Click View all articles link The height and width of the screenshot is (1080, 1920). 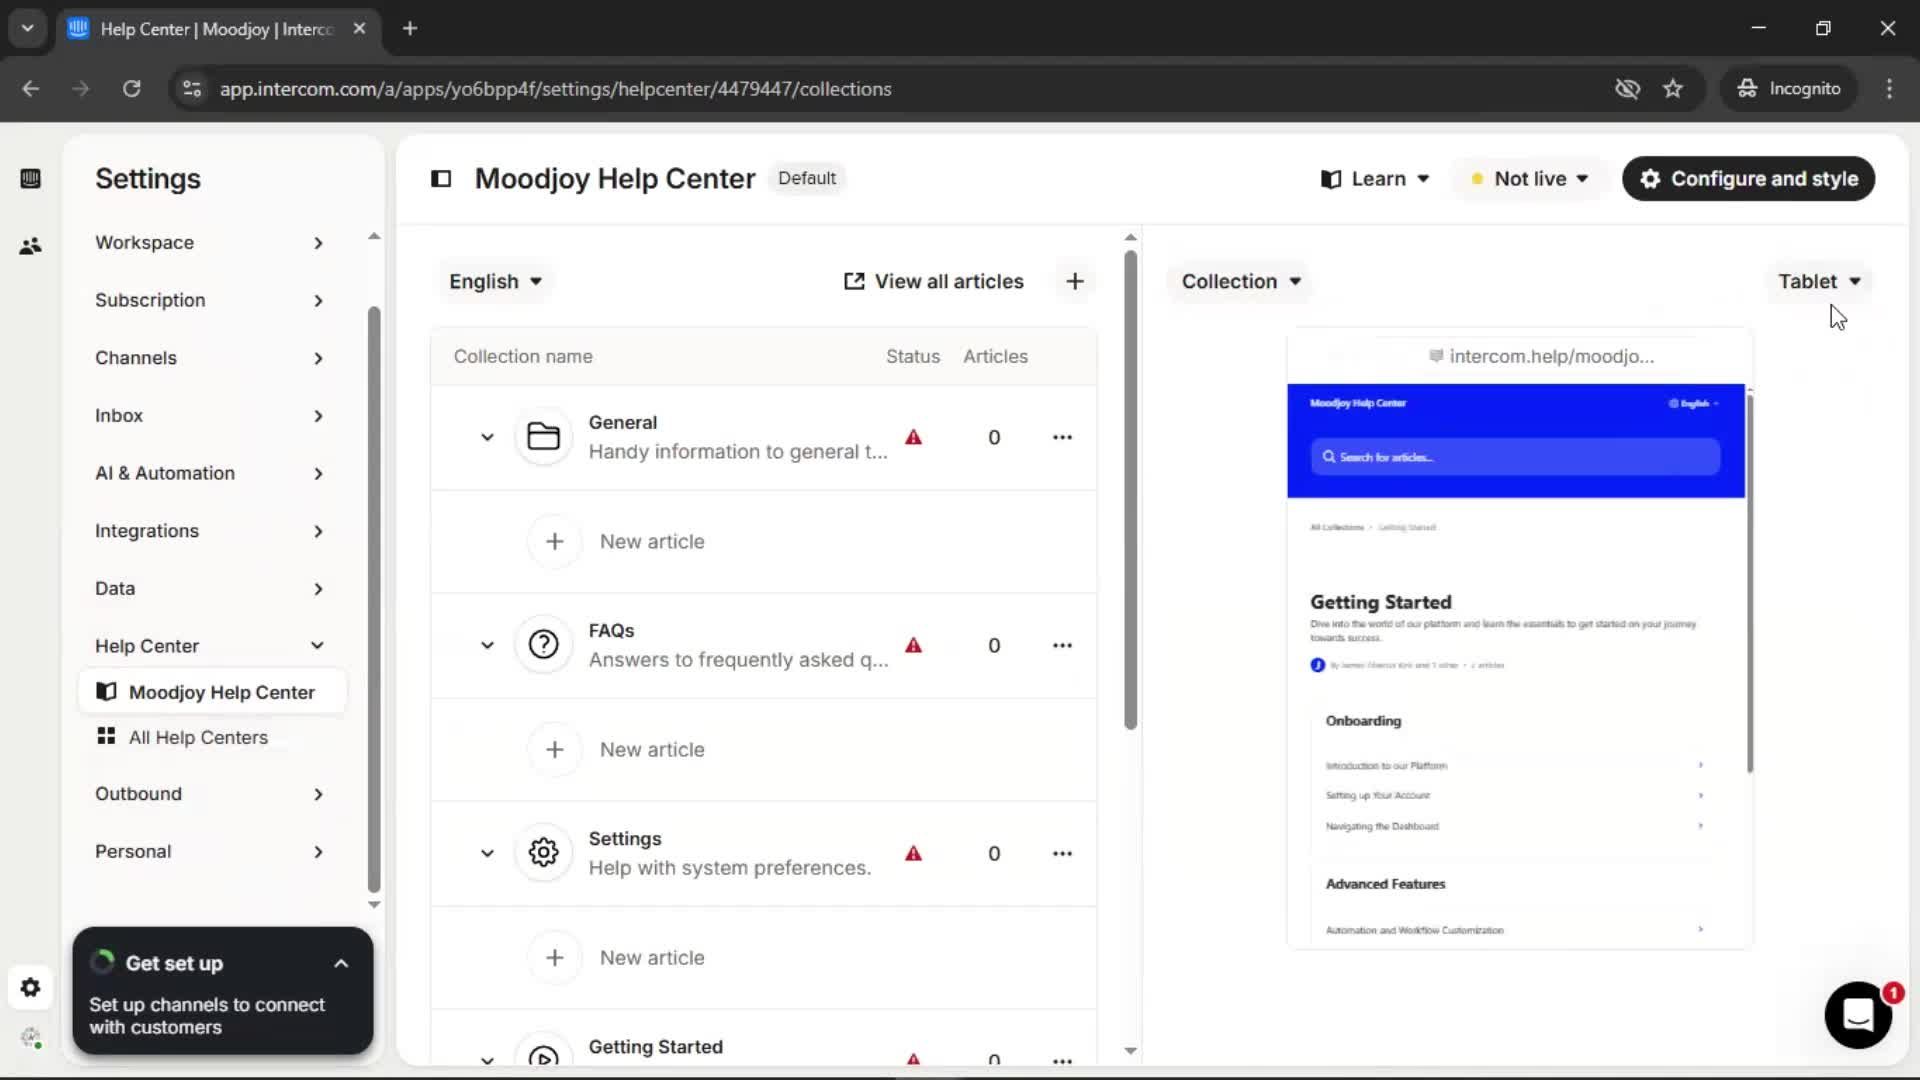(x=934, y=281)
